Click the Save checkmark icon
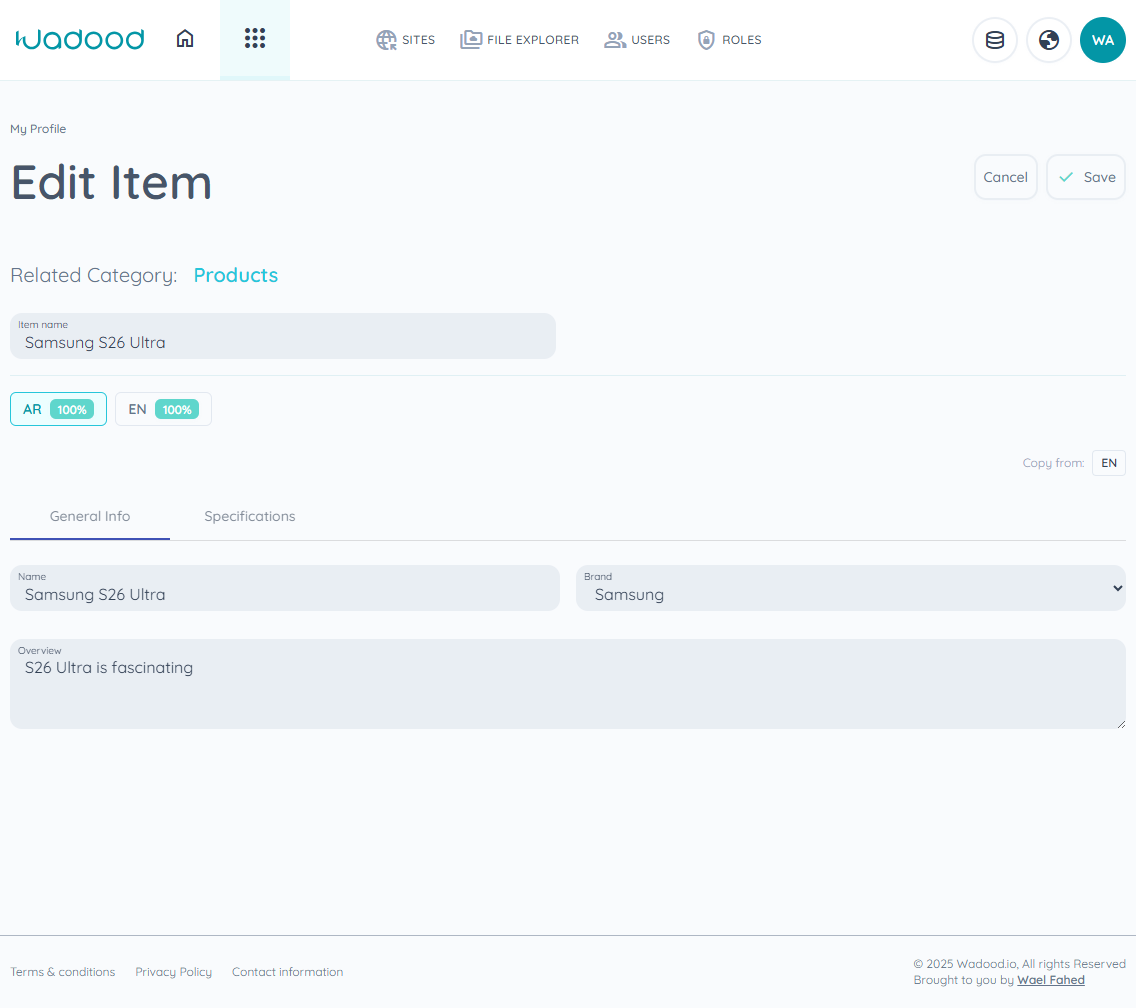 pyautogui.click(x=1066, y=178)
